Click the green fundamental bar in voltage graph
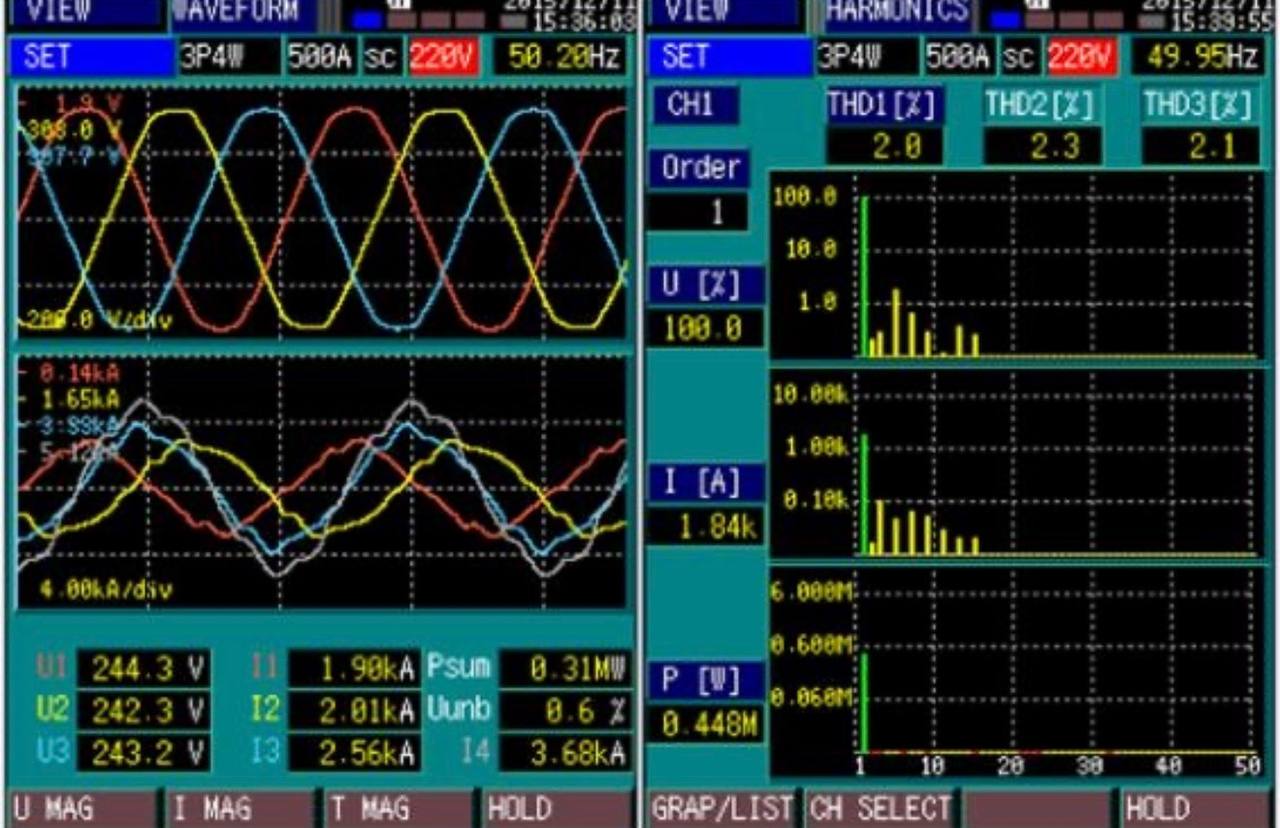 click(x=863, y=277)
